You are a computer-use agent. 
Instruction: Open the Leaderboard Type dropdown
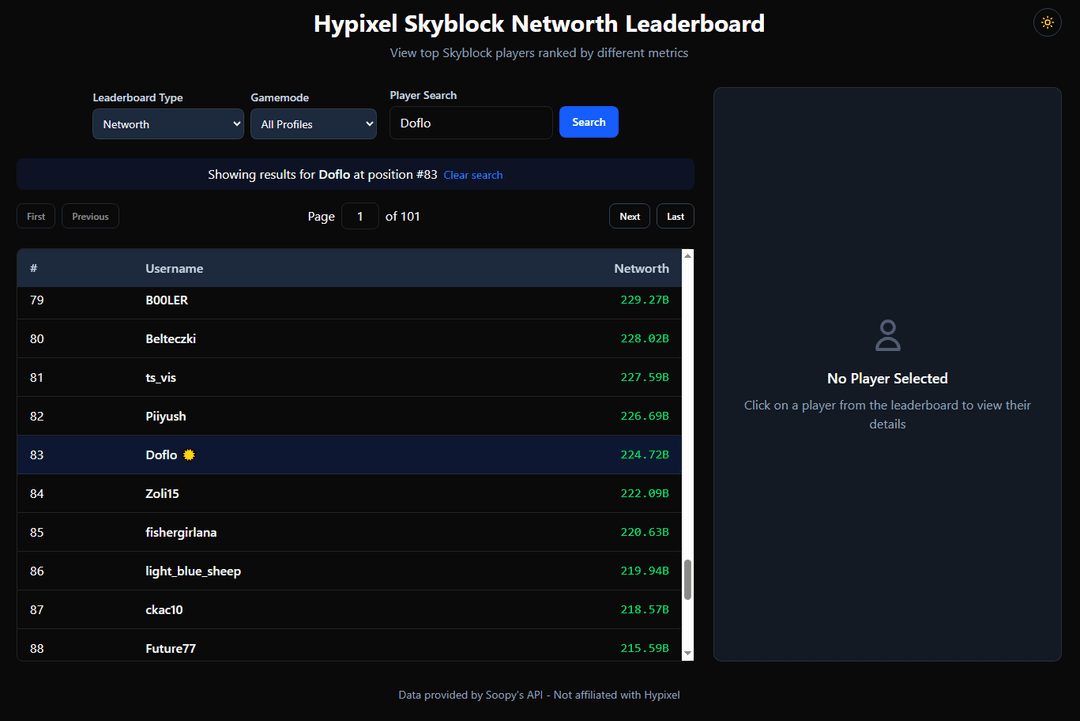[168, 124]
